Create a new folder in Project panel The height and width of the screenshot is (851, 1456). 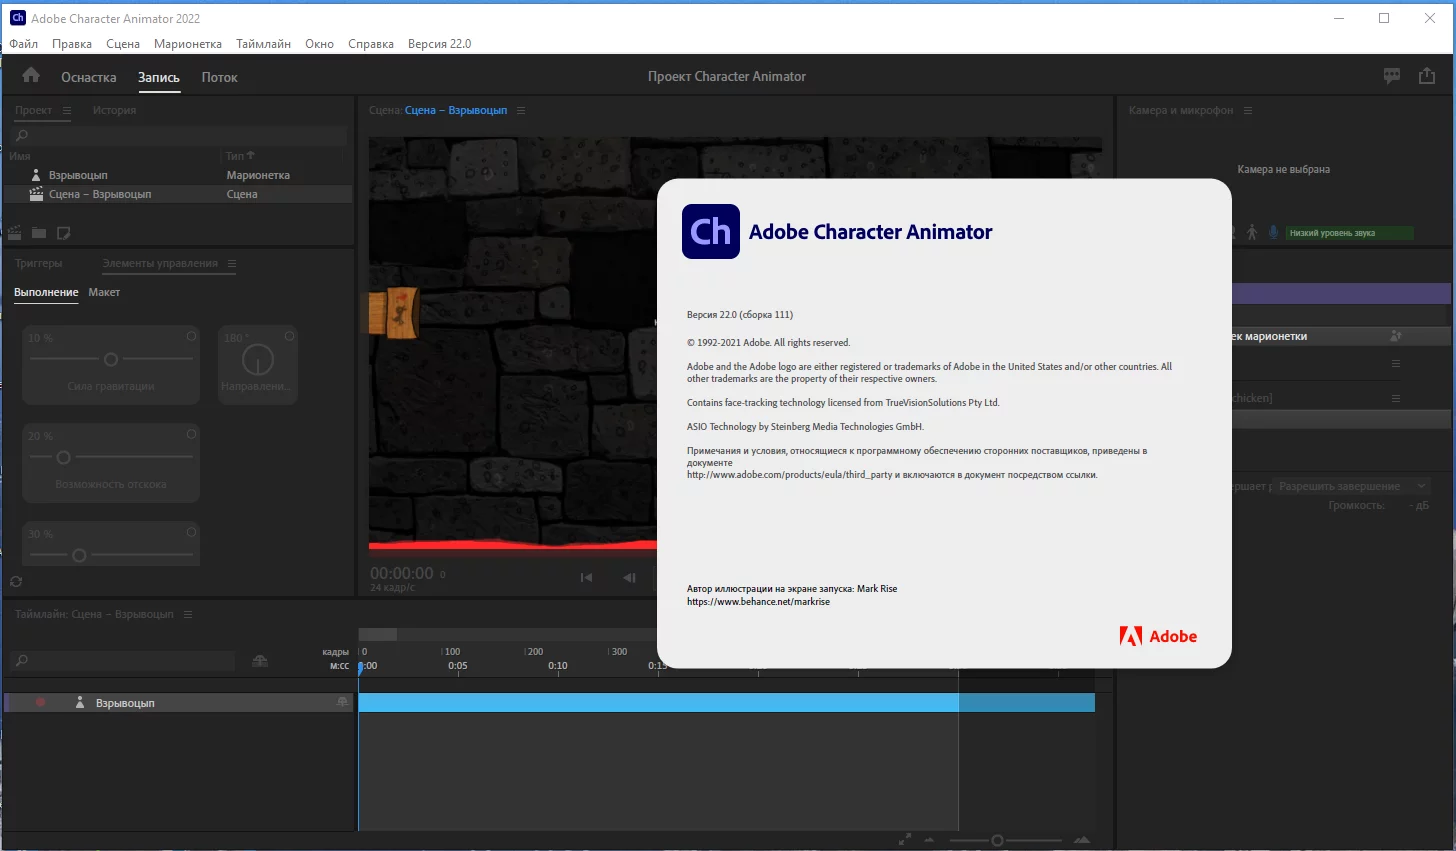[39, 233]
